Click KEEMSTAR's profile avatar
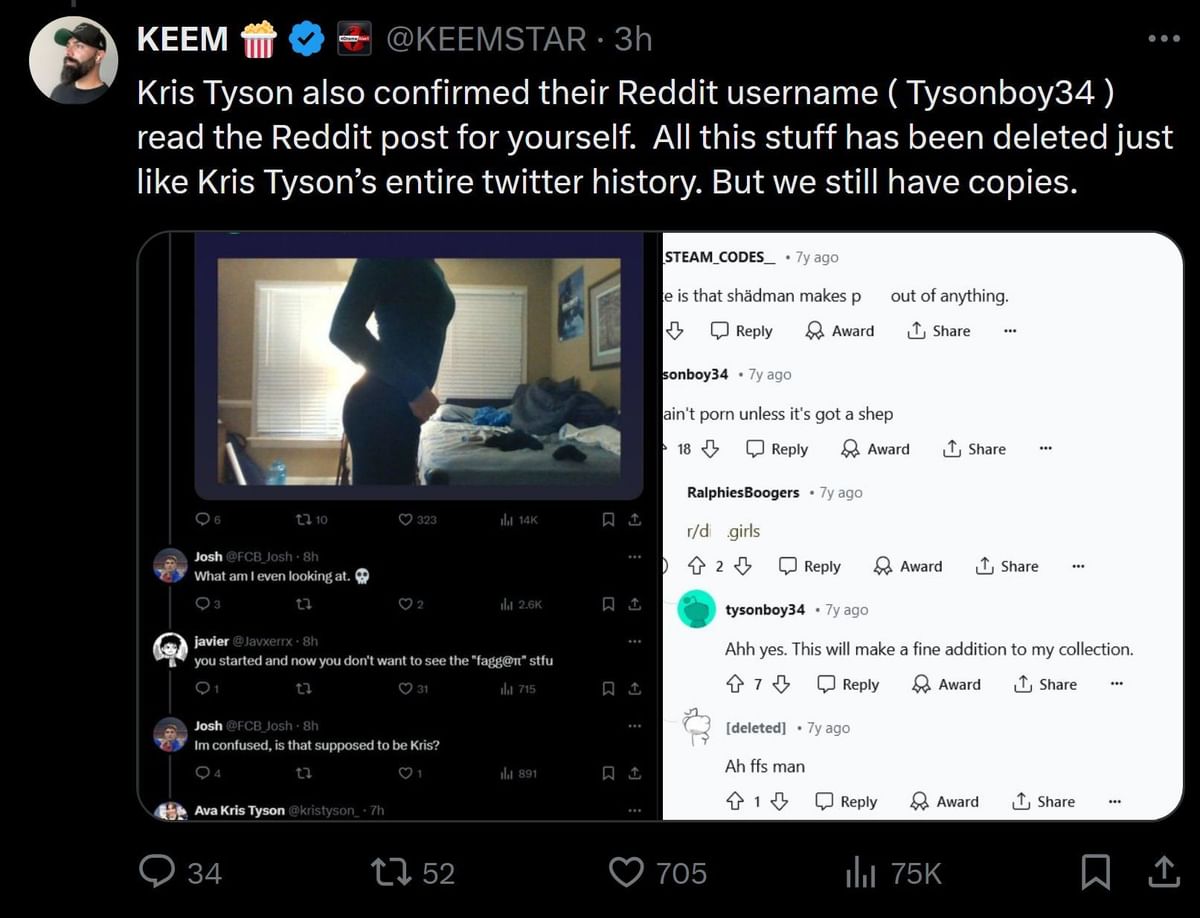Viewport: 1200px width, 918px height. pyautogui.click(x=74, y=59)
